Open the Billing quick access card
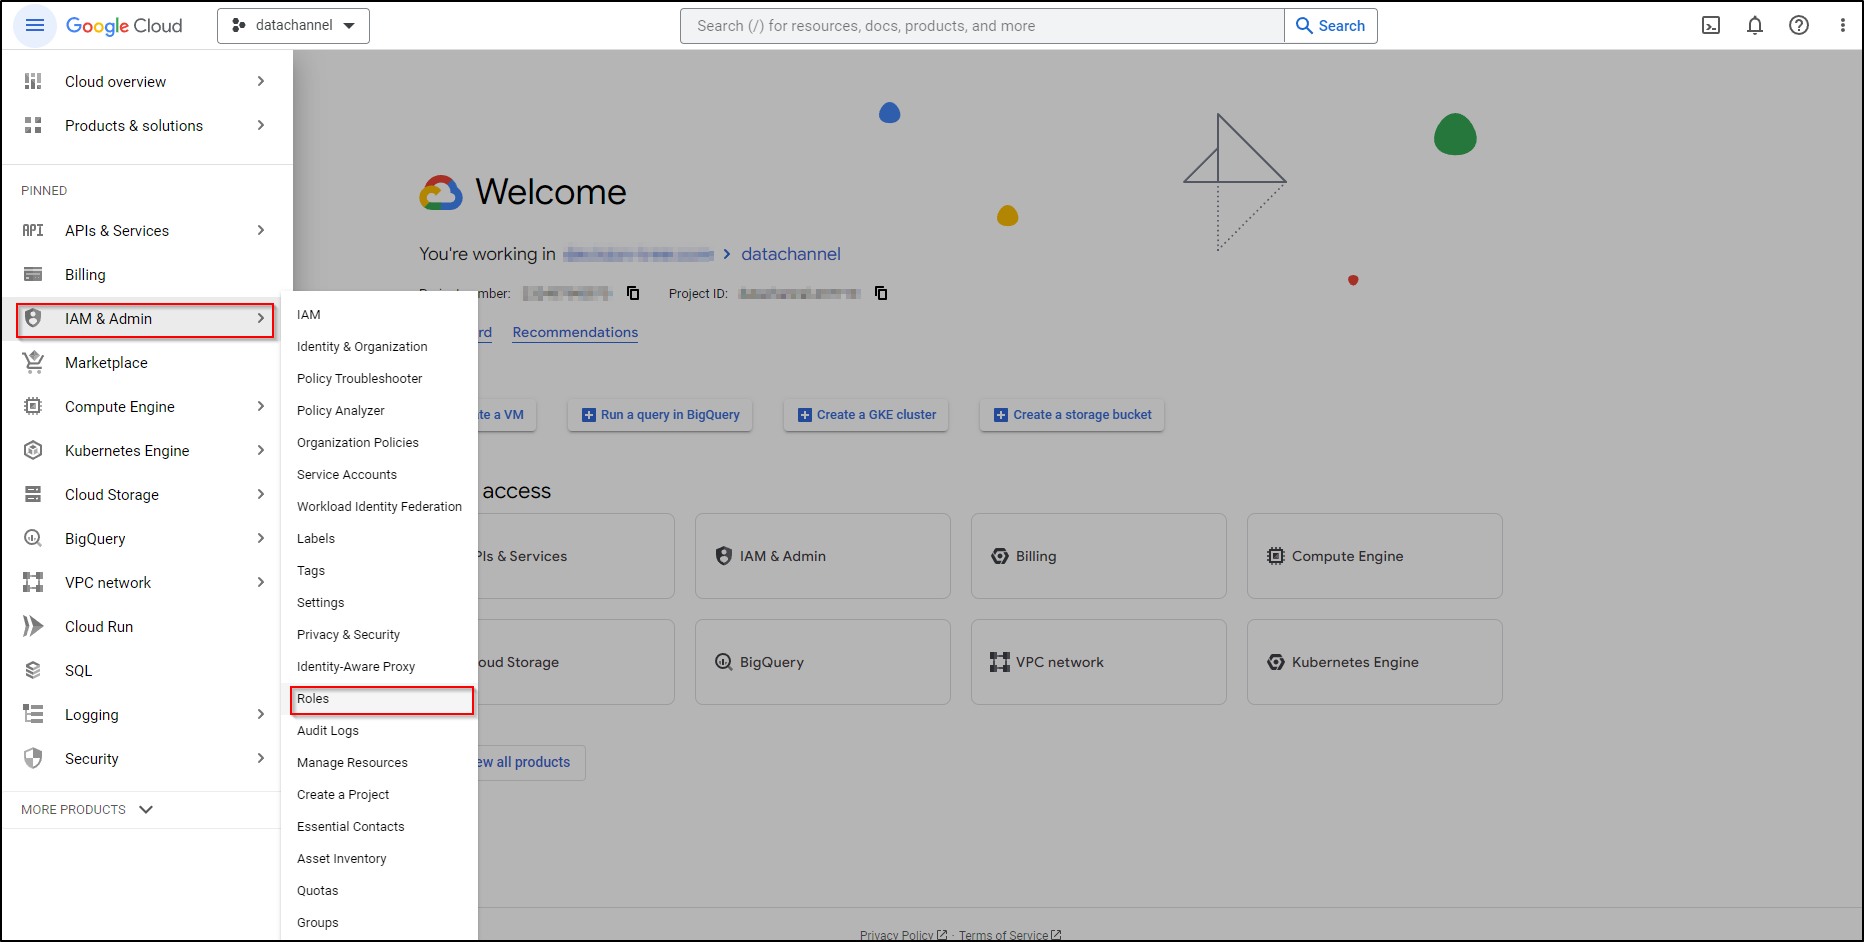 click(x=1099, y=556)
